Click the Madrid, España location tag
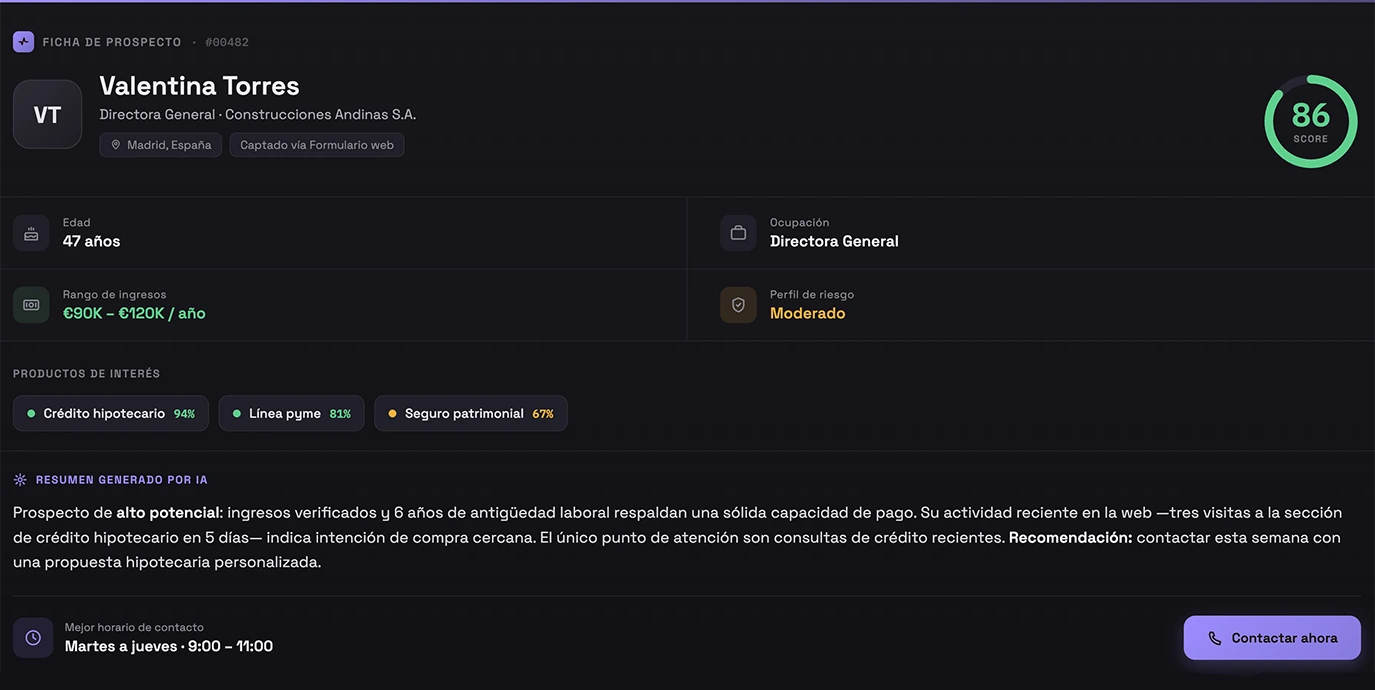 161,145
